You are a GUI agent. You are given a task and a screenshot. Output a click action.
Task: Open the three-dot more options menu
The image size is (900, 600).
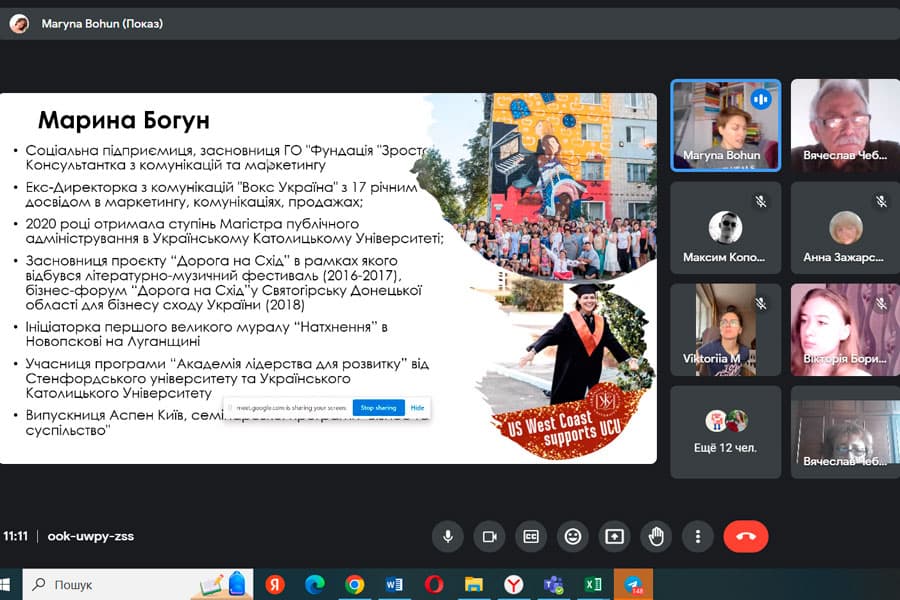697,536
